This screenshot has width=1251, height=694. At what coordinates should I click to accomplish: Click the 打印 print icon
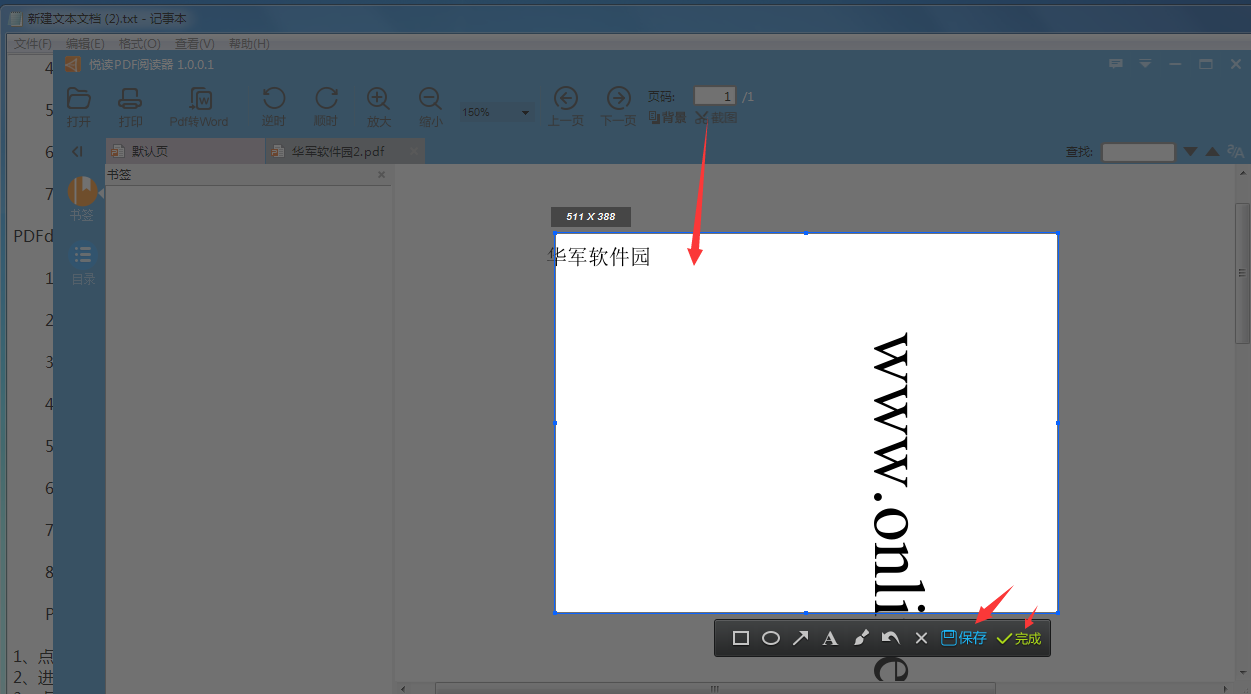(131, 107)
